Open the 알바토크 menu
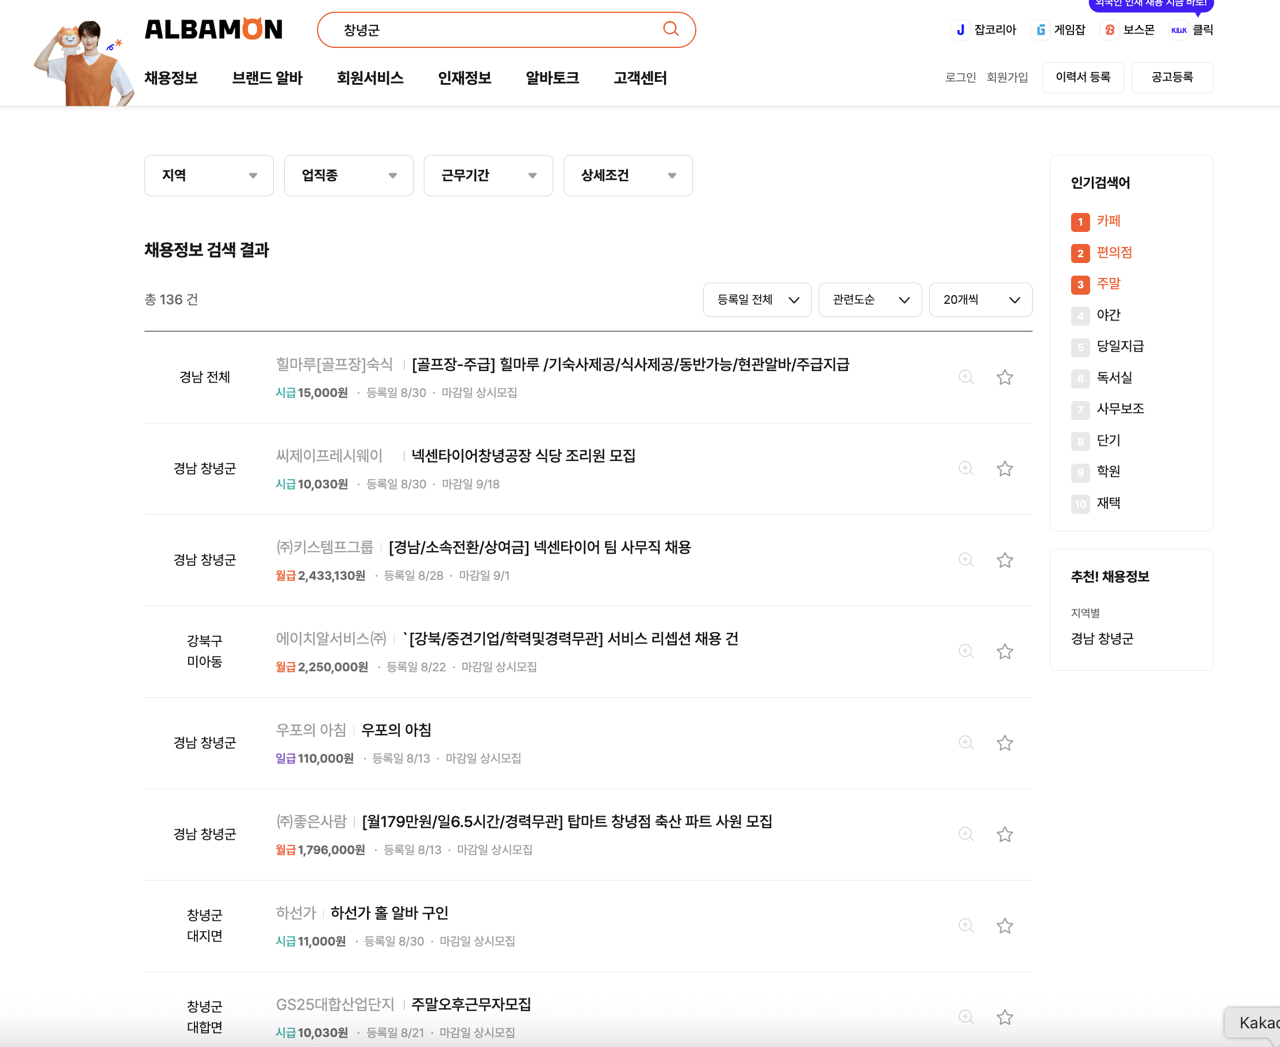The height and width of the screenshot is (1047, 1280). coord(550,77)
